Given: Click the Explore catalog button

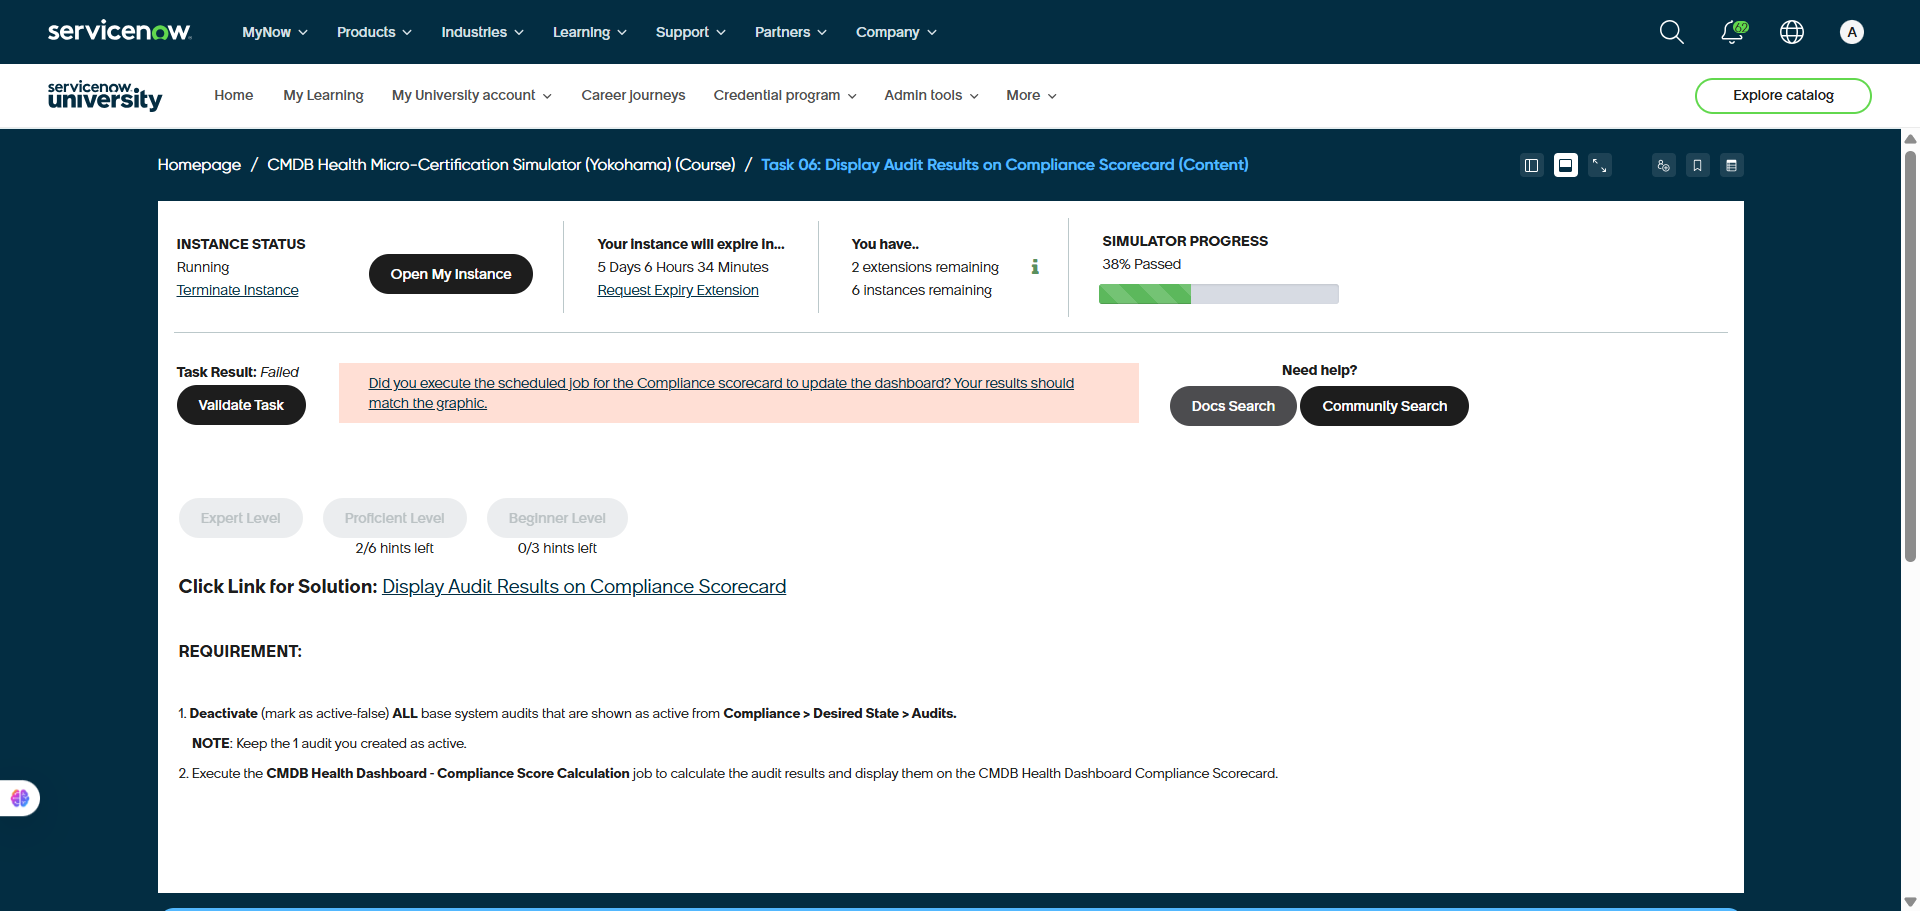Looking at the screenshot, I should 1783,96.
